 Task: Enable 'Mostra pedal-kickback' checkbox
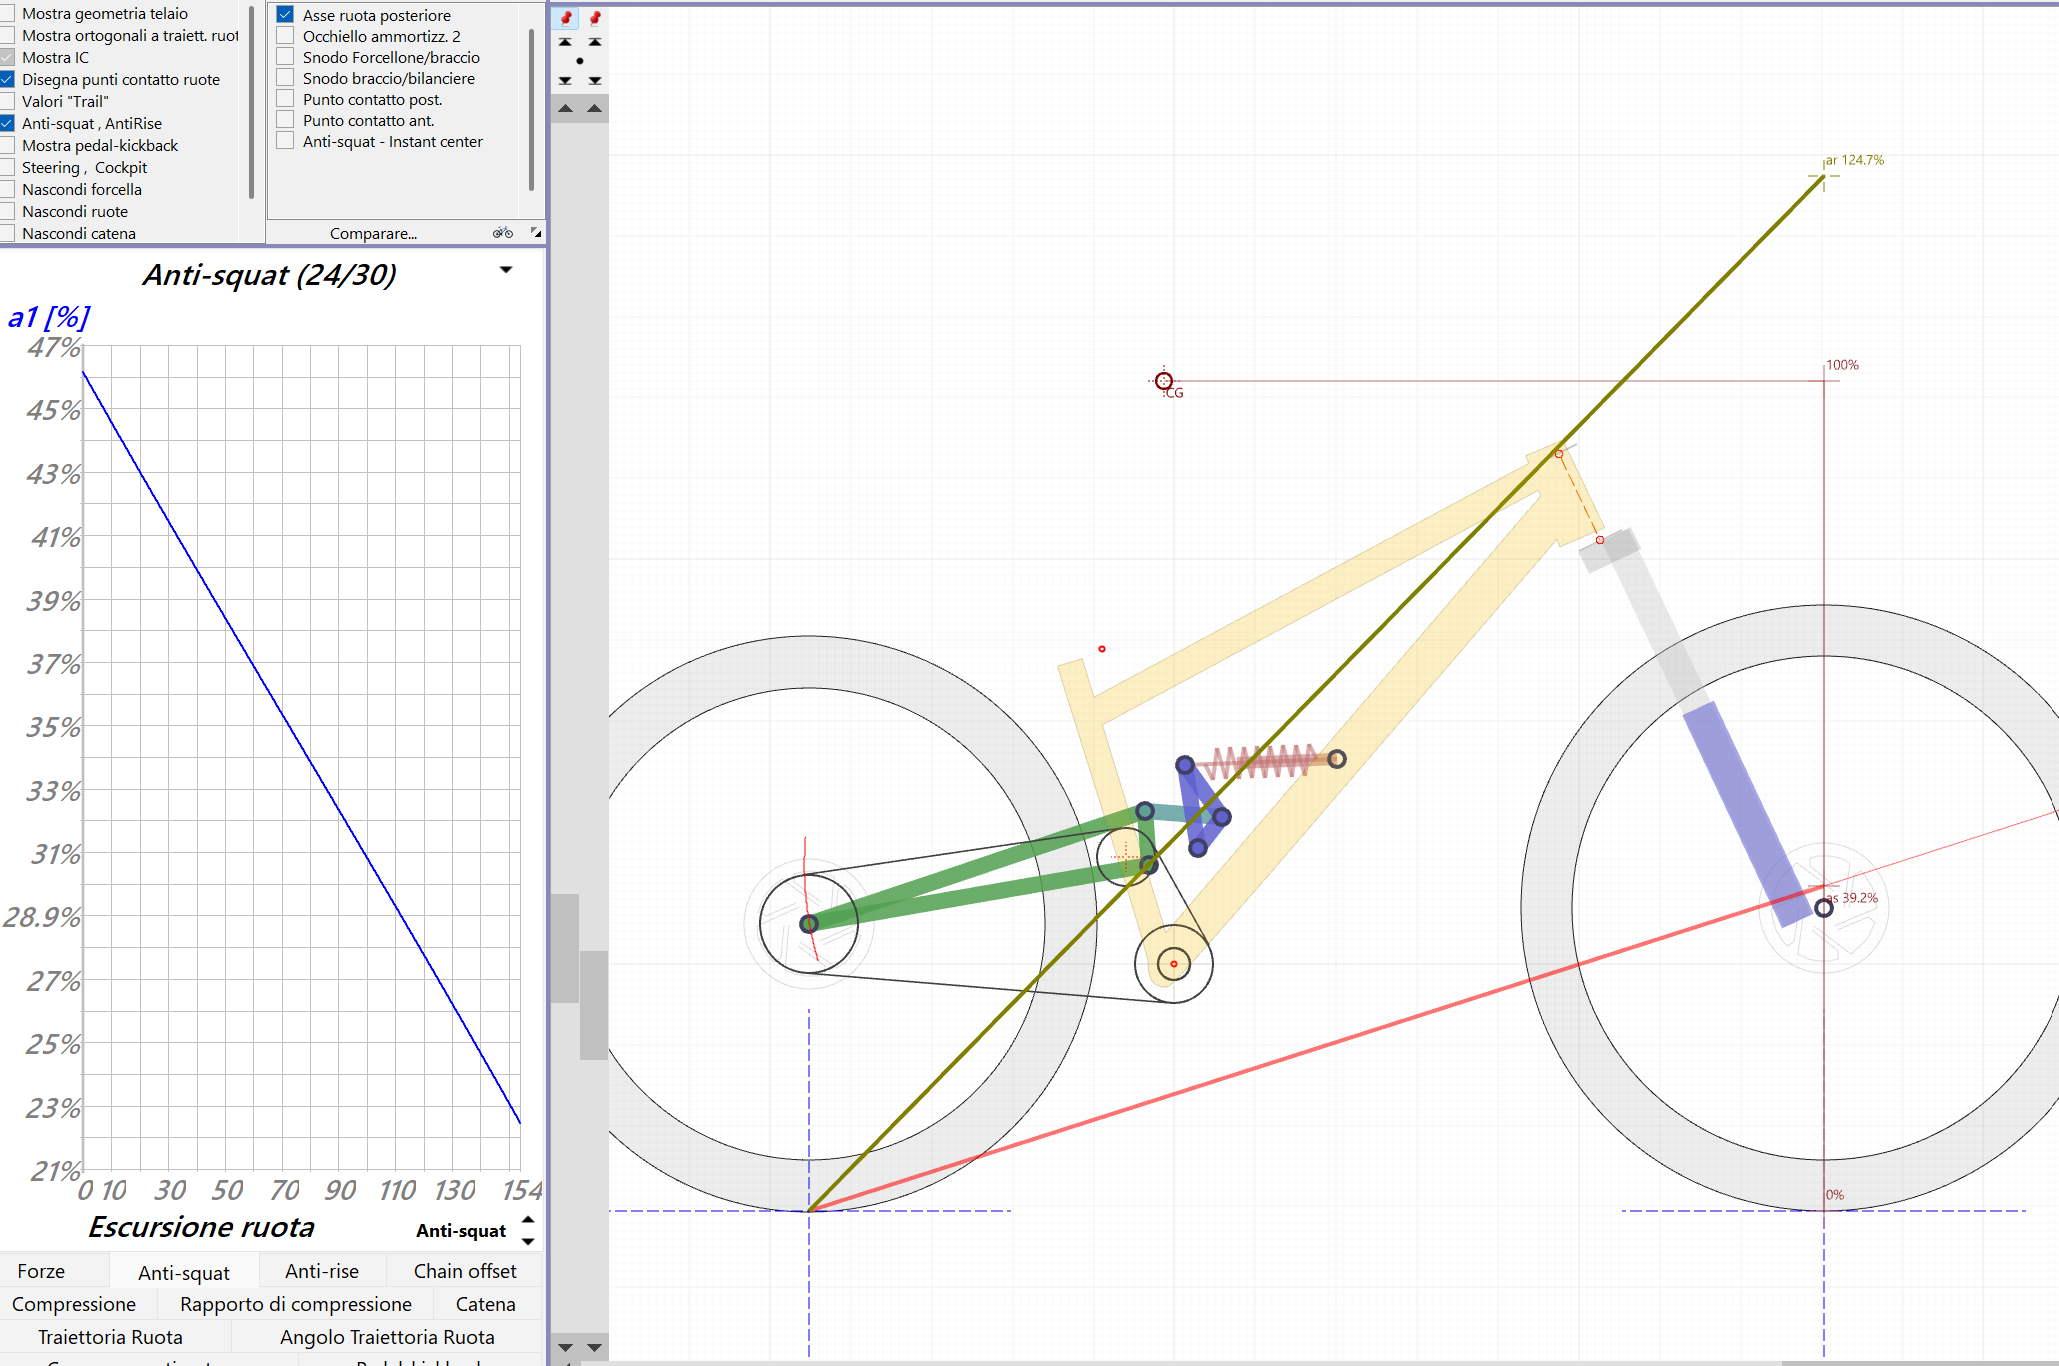pos(7,145)
